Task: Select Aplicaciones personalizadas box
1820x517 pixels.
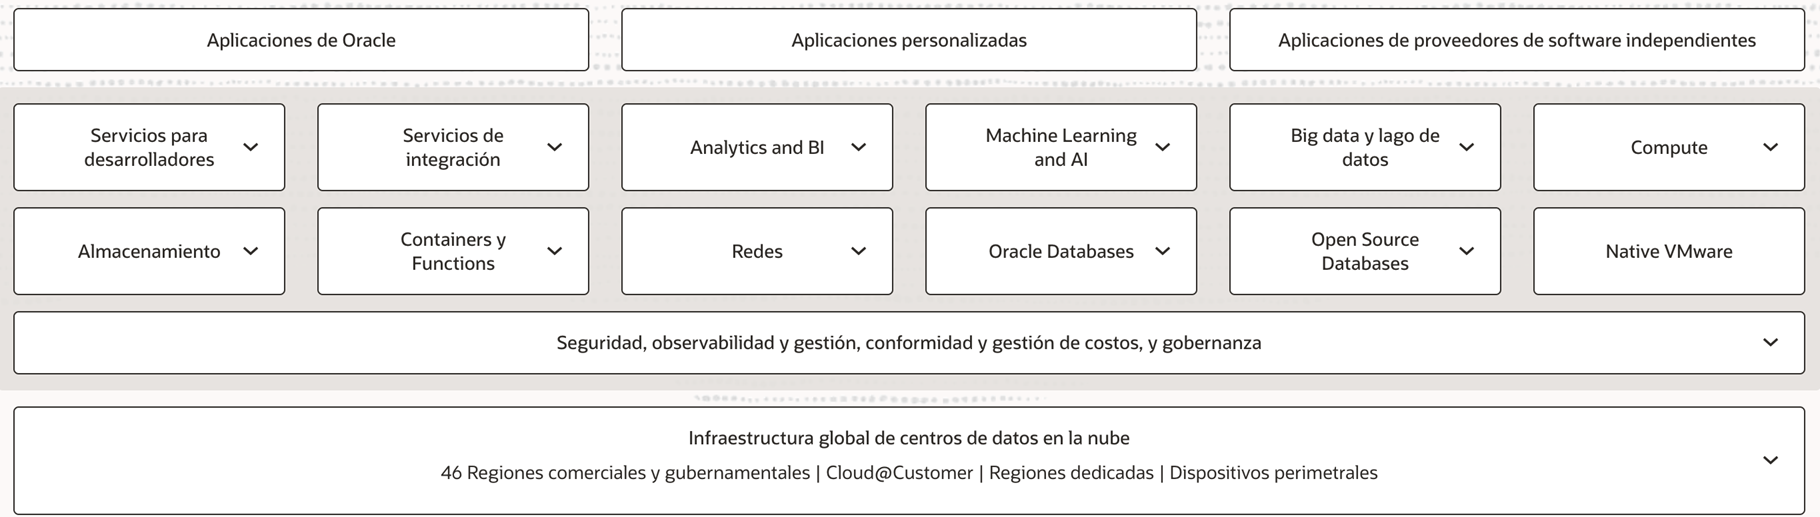Action: tap(908, 40)
